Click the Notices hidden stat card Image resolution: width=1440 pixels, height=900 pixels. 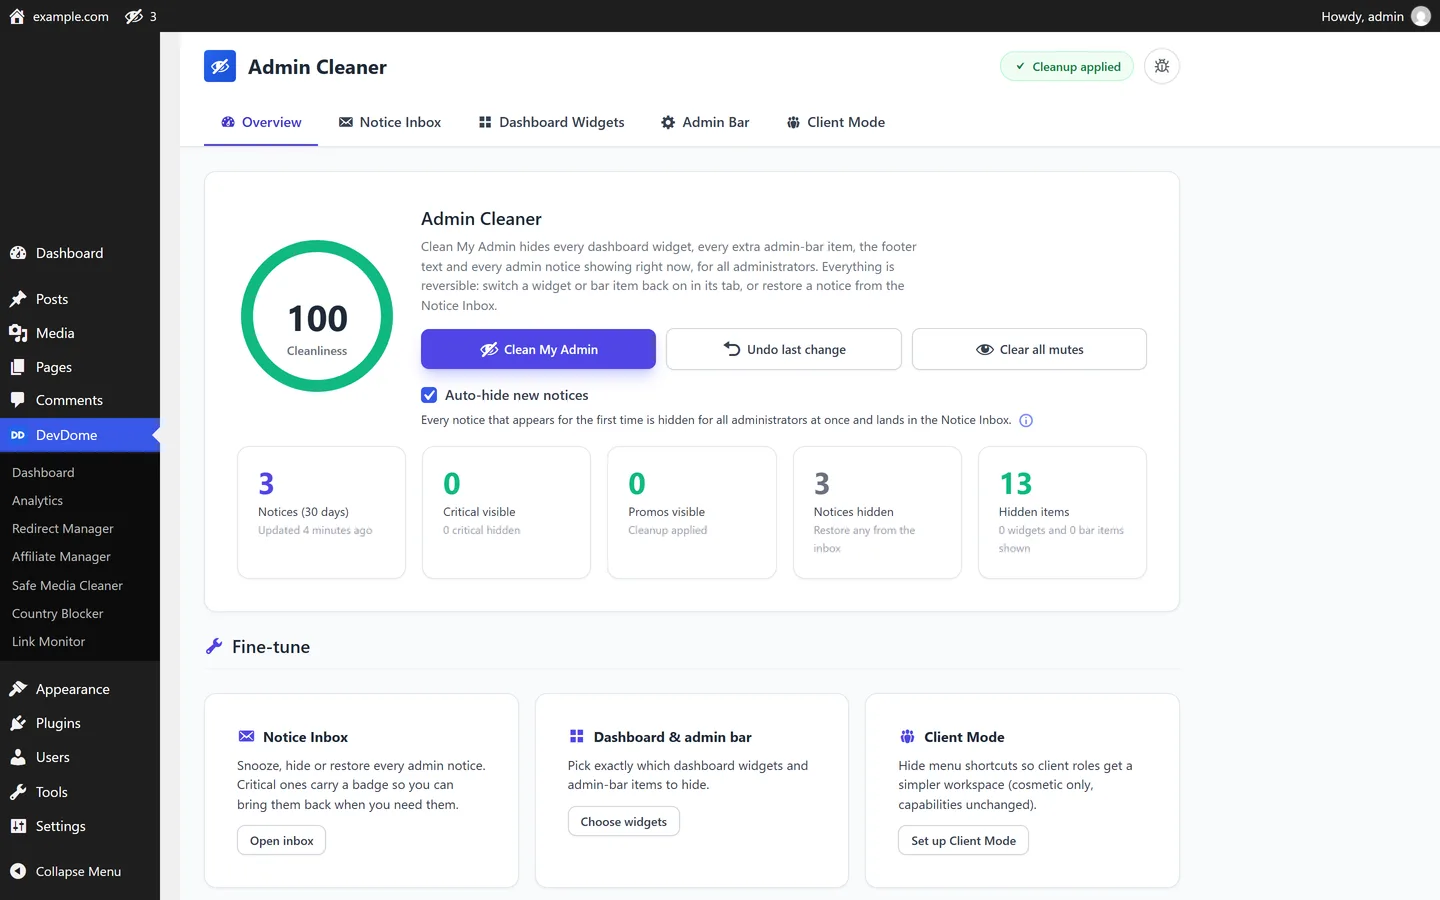click(877, 512)
